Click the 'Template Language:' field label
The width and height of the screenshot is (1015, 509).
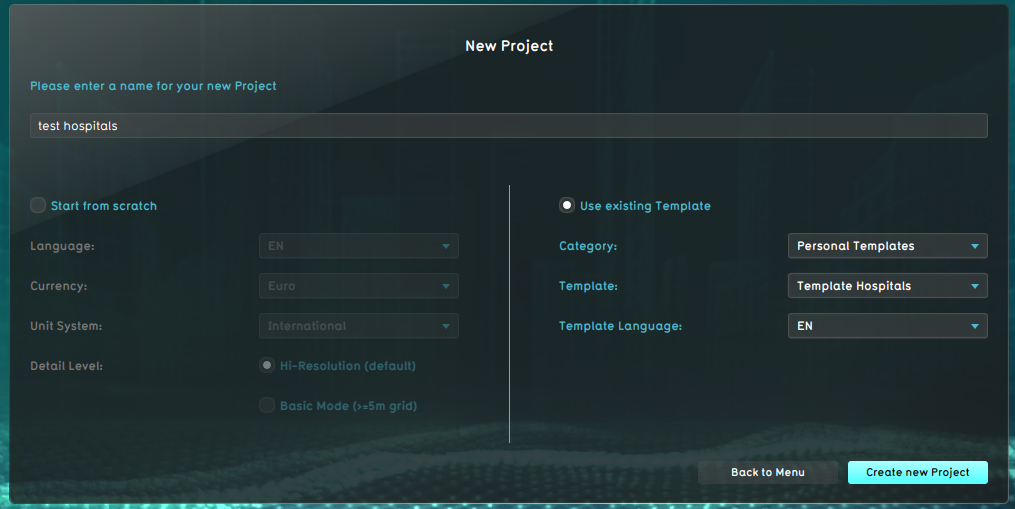pyautogui.click(x=620, y=326)
